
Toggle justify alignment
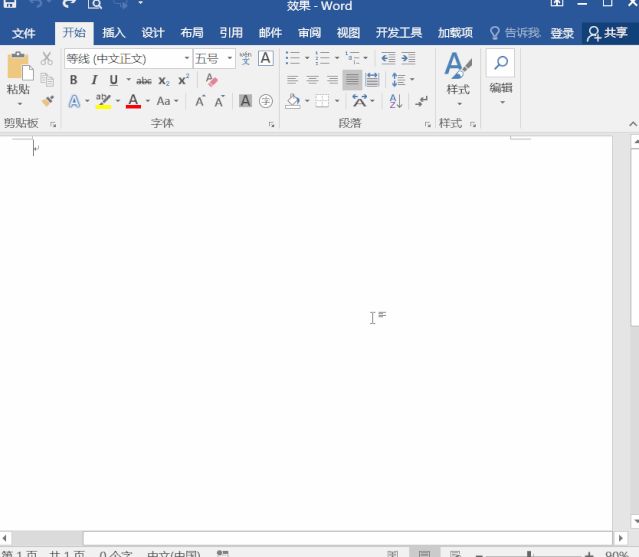click(352, 80)
